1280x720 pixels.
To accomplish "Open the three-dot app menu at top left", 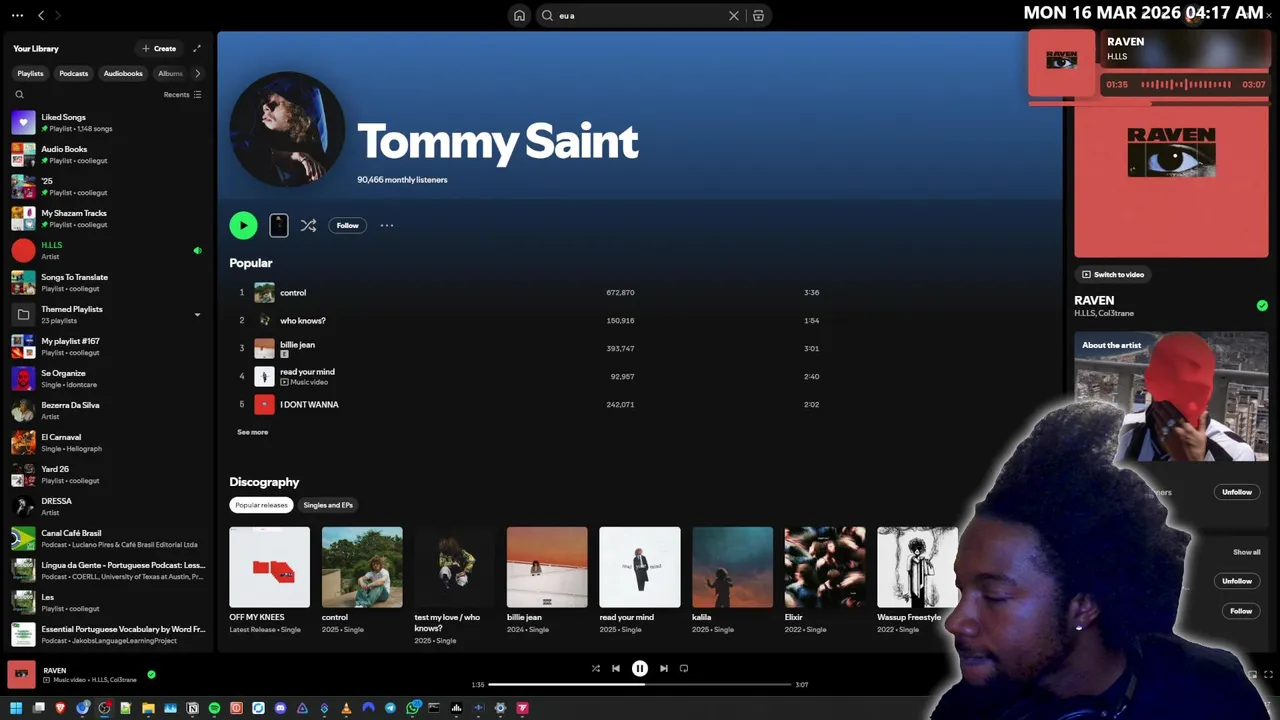I will click(x=17, y=16).
